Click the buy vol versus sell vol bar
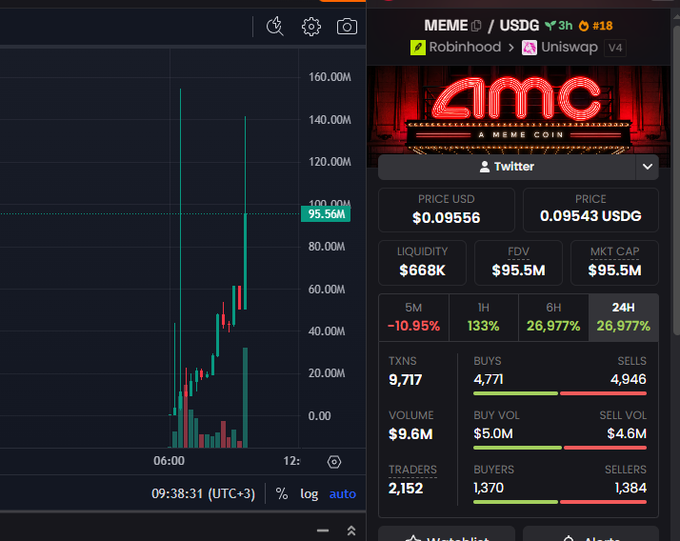Viewport: 680px width, 541px height. click(x=560, y=448)
